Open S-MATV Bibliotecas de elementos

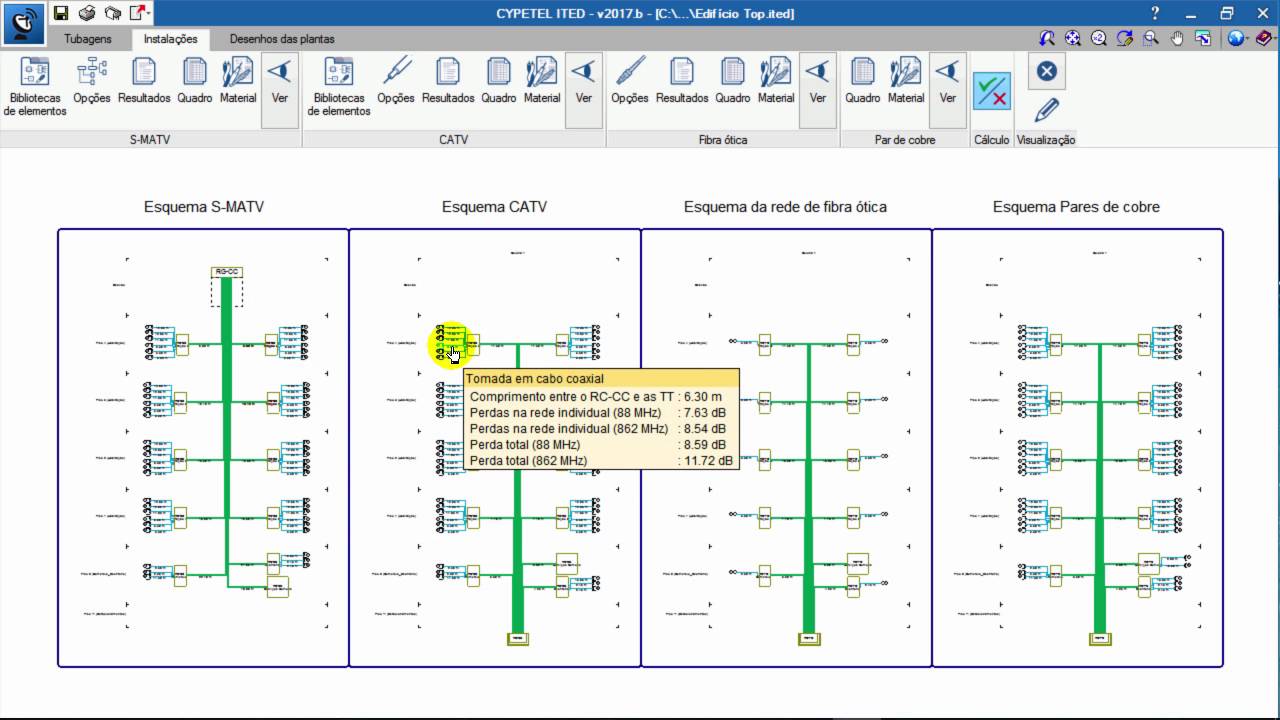click(35, 87)
